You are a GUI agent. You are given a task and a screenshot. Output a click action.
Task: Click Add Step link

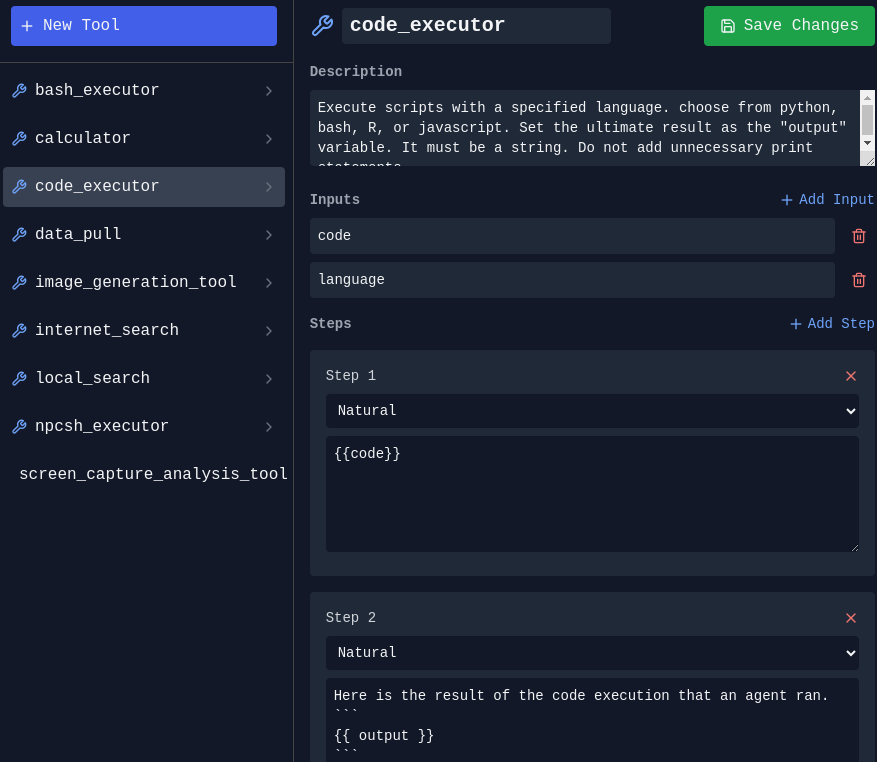coord(832,324)
